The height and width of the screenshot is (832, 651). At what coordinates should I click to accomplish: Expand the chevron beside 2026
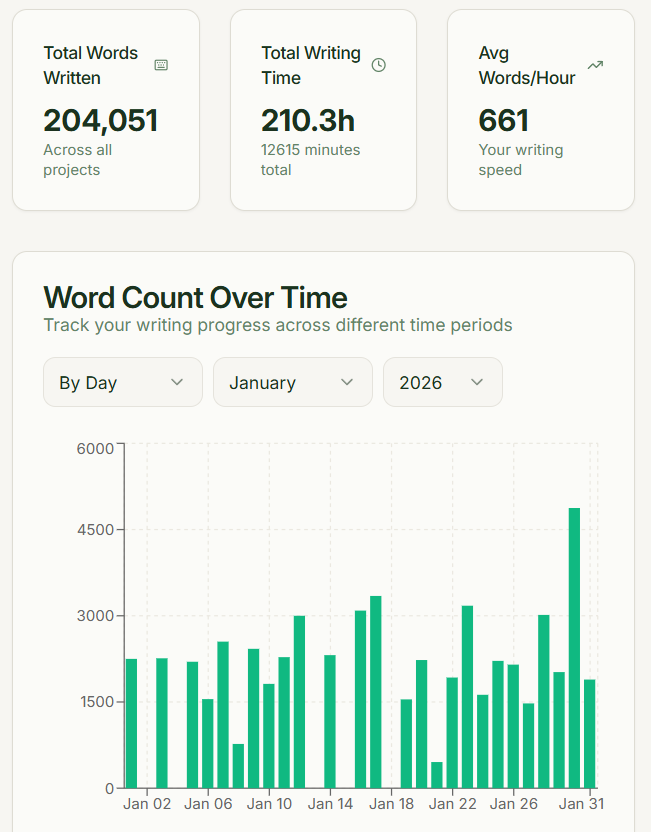(x=477, y=382)
